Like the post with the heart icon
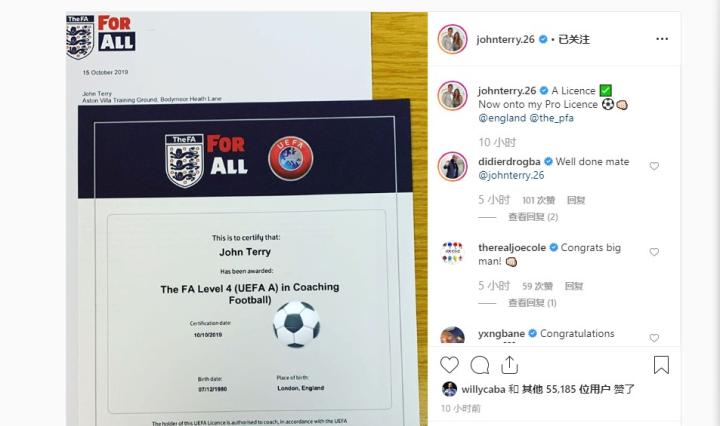This screenshot has width=720, height=426. tap(449, 365)
